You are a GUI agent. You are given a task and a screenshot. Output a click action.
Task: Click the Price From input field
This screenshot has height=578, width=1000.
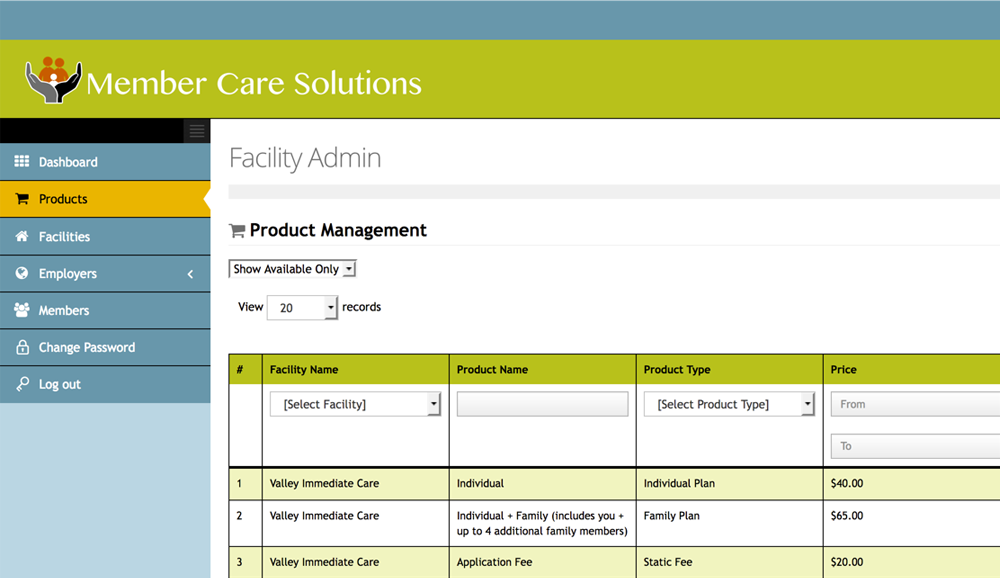(914, 404)
